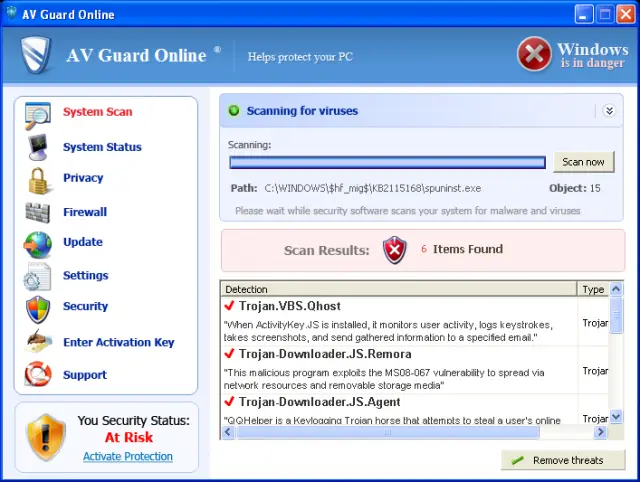Screen dimensions: 640x482
Task: Click the horizontal scrollbar thumb
Action: click(387, 432)
